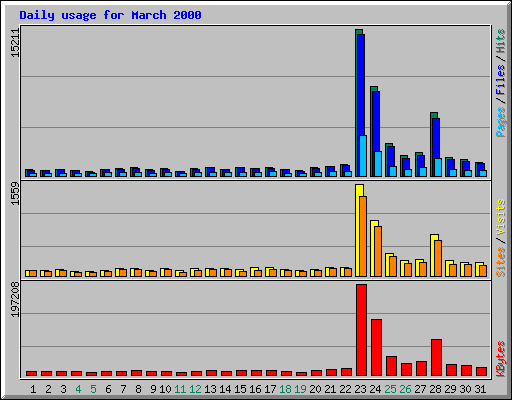Screen dimensions: 512x400
Task: Click the red KBytes bar for day 1
Action: point(31,373)
